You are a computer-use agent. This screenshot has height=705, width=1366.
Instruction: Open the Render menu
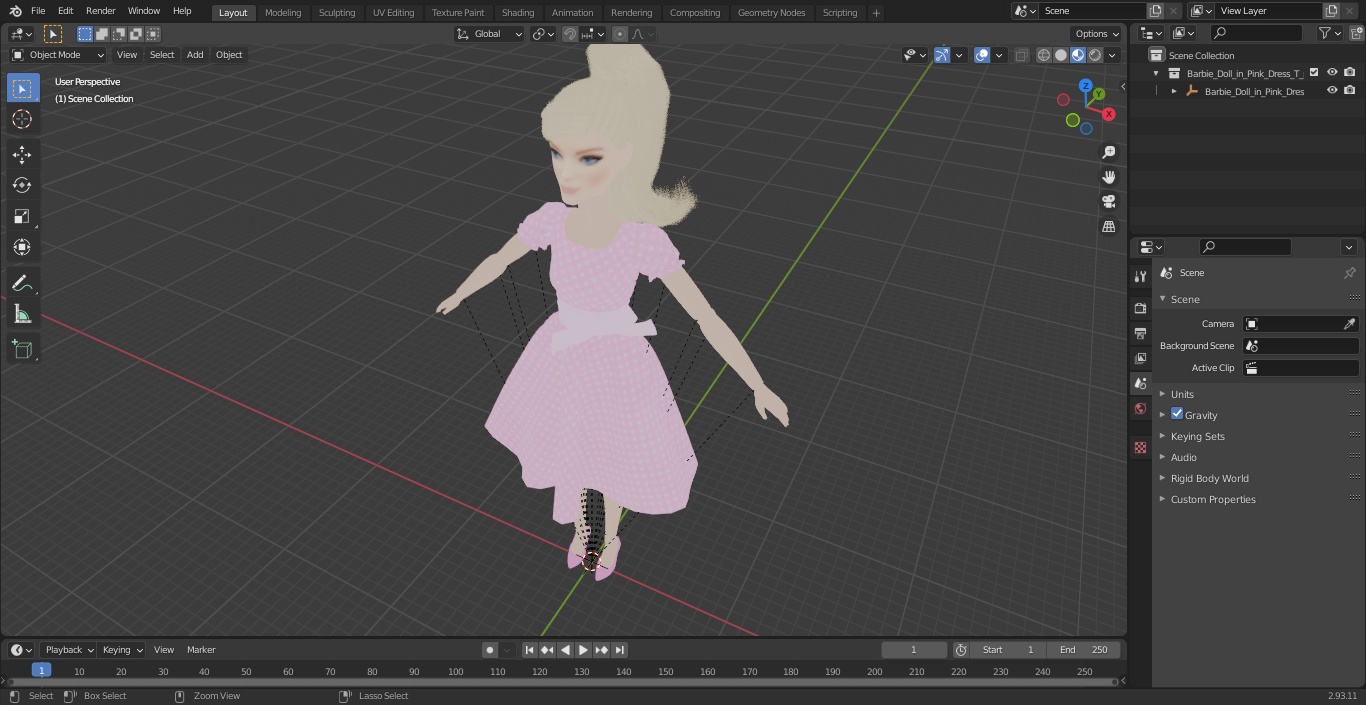pyautogui.click(x=100, y=11)
